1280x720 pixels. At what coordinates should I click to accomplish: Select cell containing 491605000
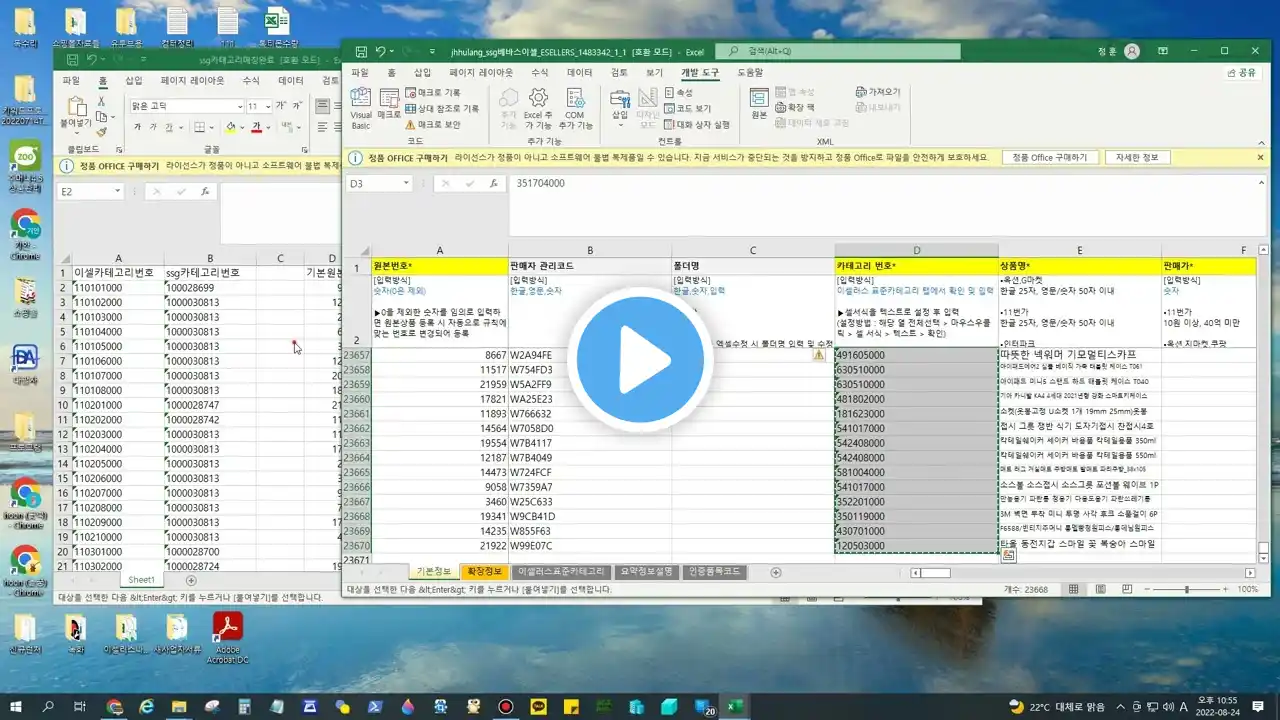click(916, 355)
